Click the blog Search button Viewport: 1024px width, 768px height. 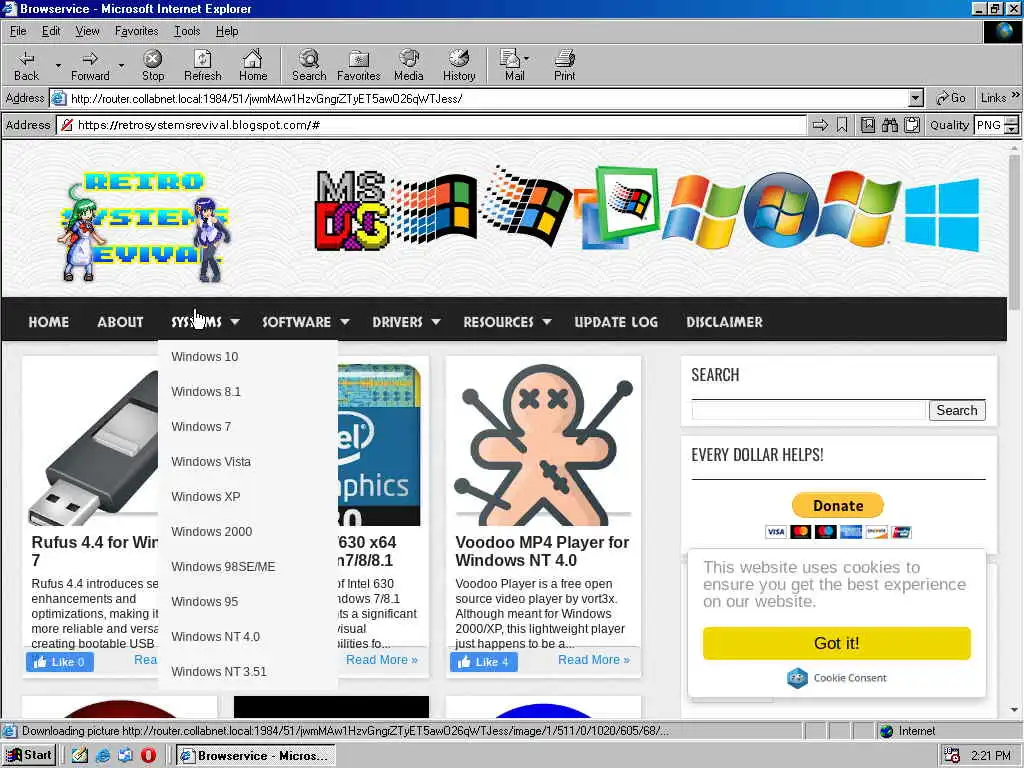point(957,410)
